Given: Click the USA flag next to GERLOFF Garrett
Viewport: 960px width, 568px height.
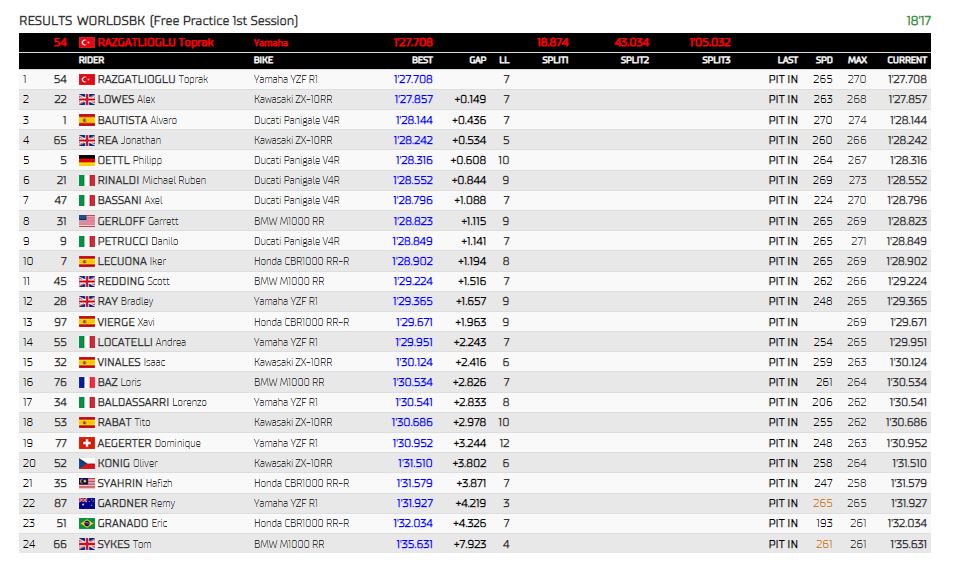Looking at the screenshot, I should 86,220.
